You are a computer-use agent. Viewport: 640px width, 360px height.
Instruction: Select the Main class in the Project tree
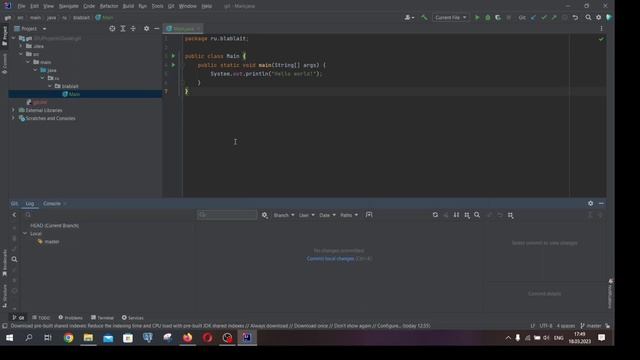click(x=74, y=94)
